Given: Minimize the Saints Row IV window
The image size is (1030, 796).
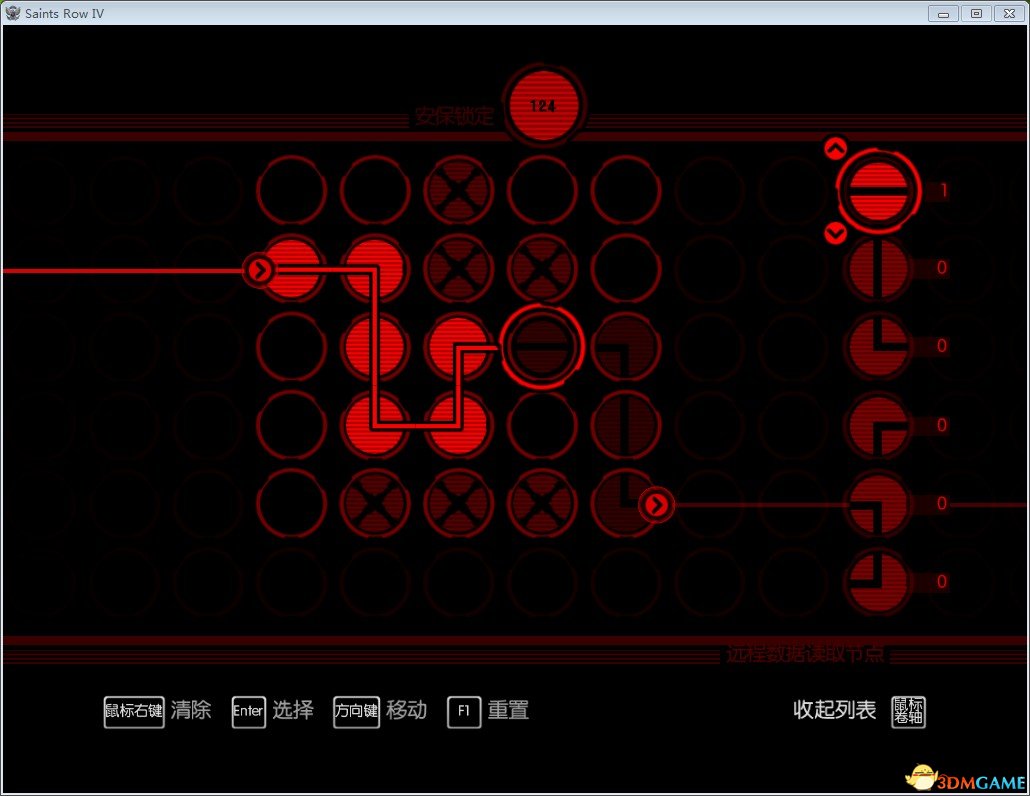Looking at the screenshot, I should pos(943,13).
